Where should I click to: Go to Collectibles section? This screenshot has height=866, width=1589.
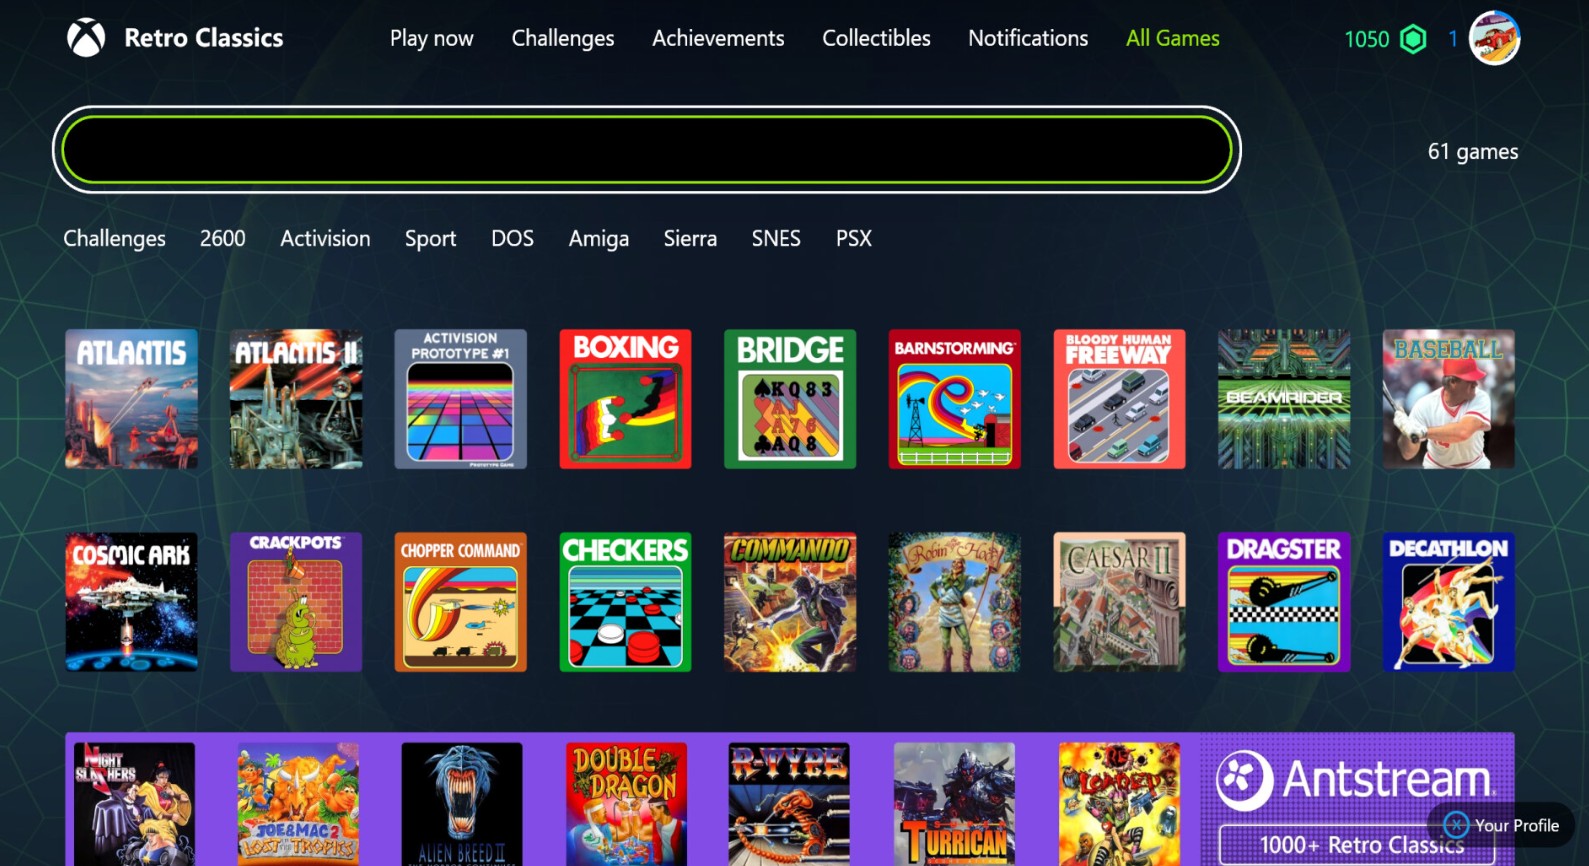pos(876,38)
